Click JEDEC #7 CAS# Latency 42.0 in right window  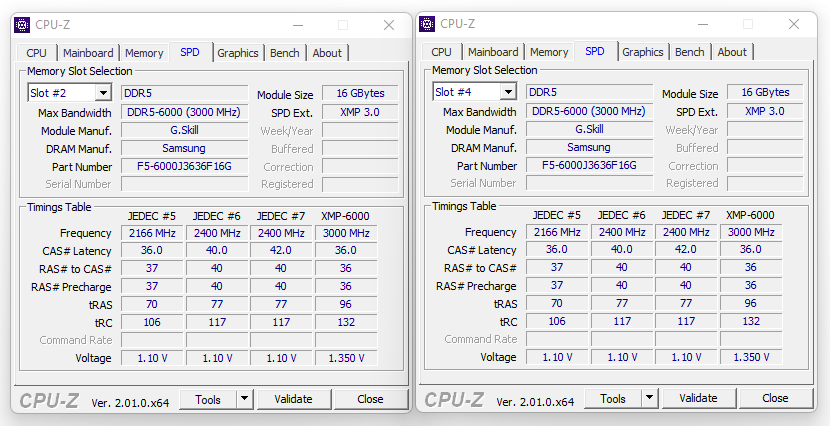[686, 249]
